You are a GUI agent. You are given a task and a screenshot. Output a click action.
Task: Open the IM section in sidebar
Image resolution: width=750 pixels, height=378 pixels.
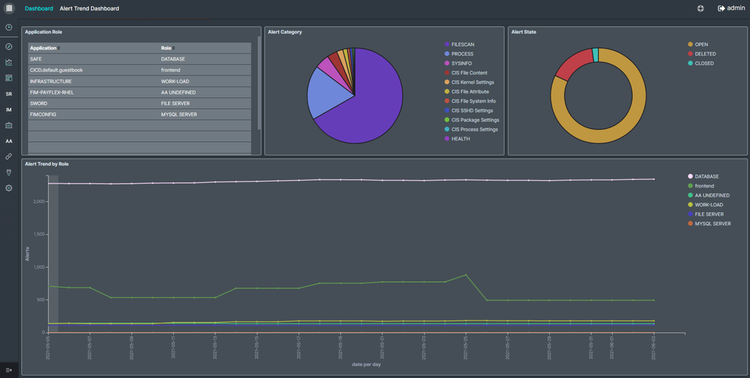tap(9, 110)
